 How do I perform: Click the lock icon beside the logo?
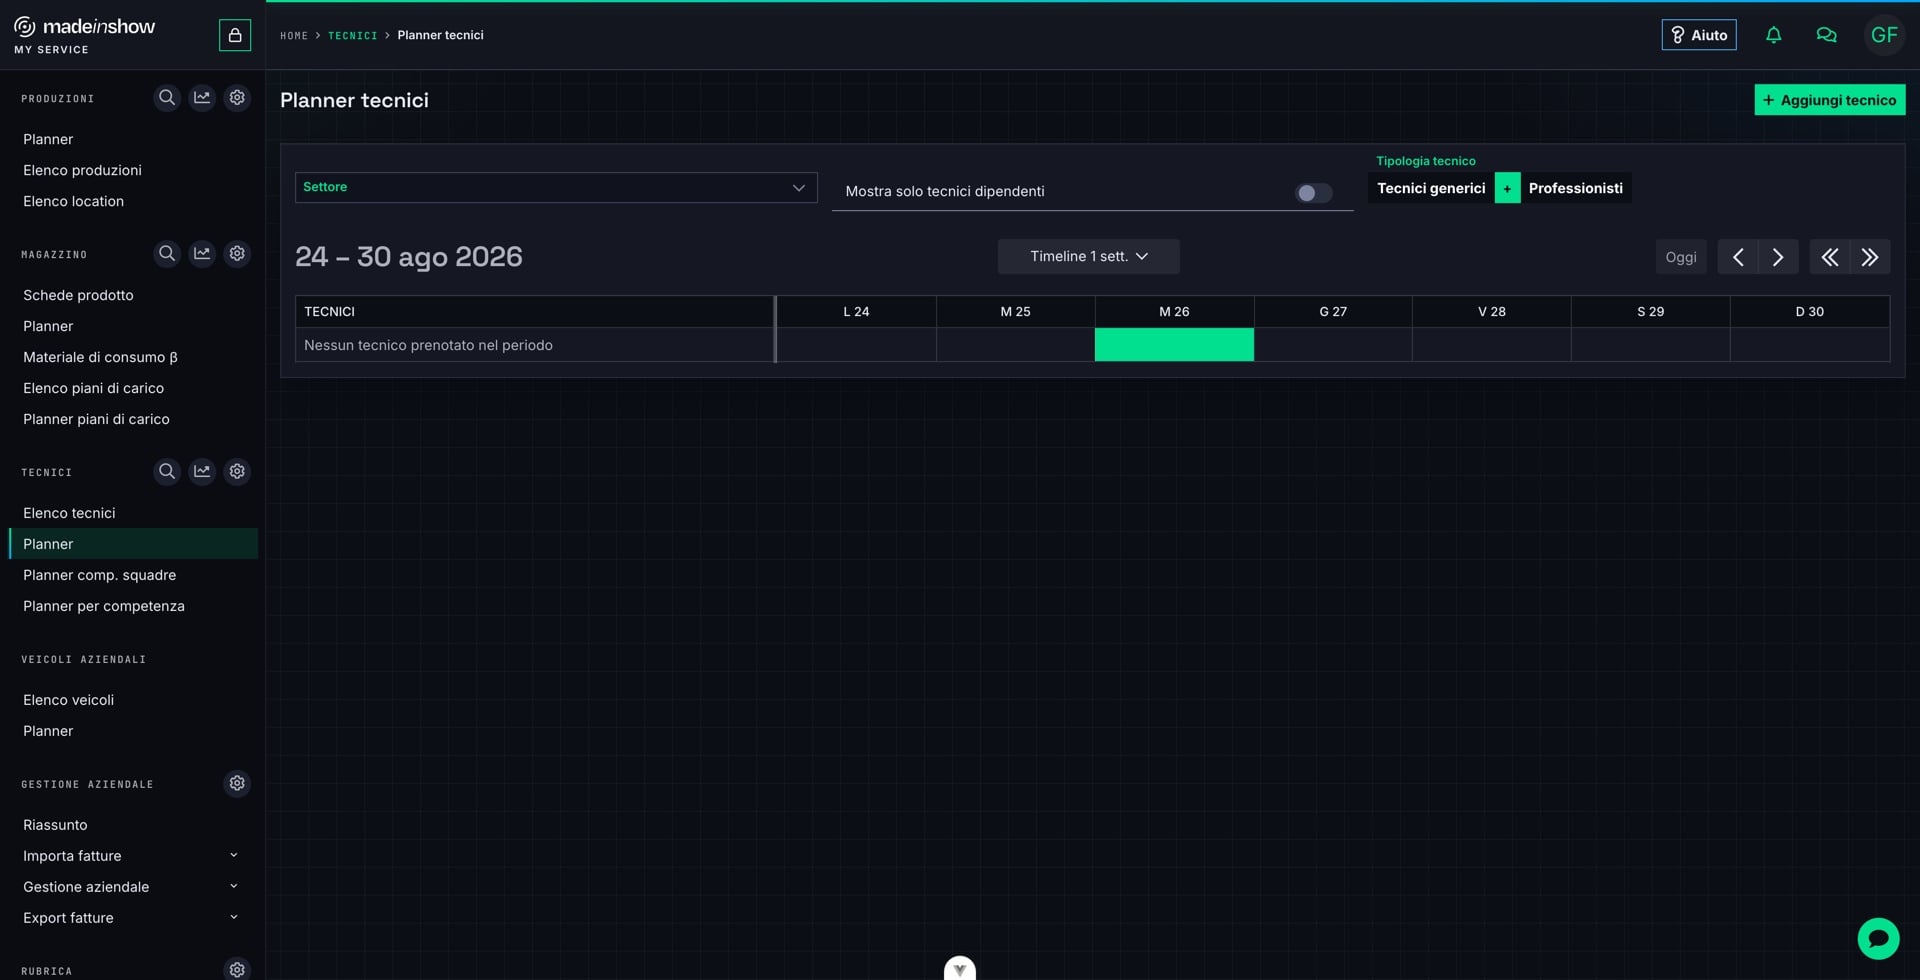tap(235, 35)
